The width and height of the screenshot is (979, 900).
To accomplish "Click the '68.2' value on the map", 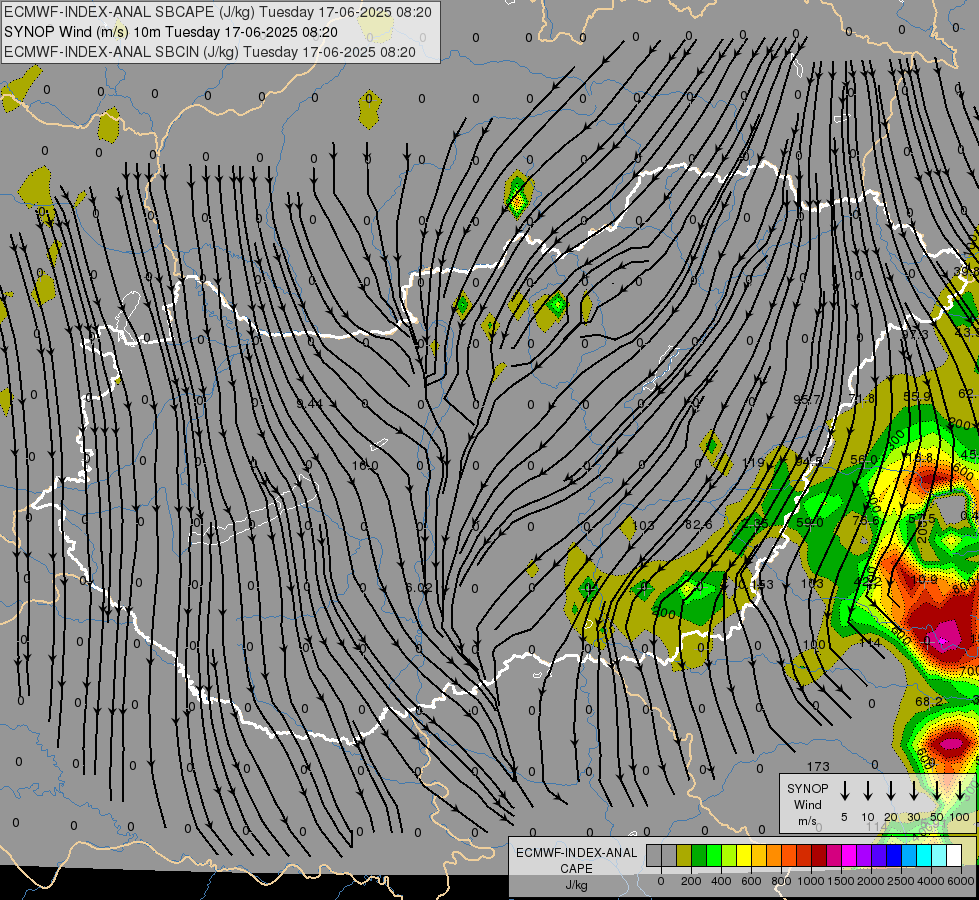I will click(929, 701).
